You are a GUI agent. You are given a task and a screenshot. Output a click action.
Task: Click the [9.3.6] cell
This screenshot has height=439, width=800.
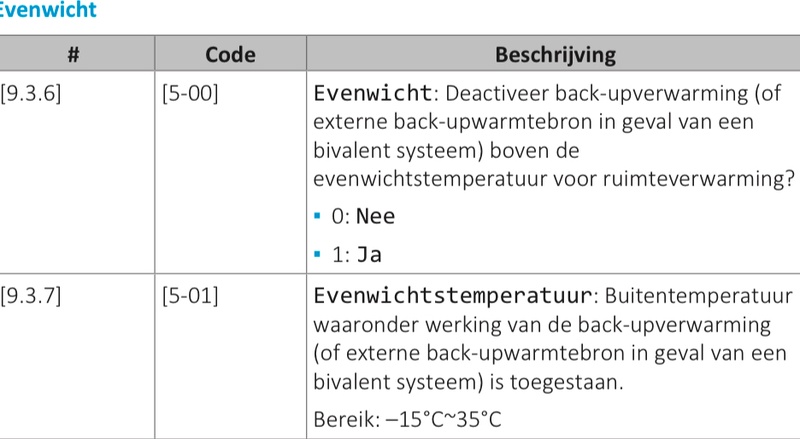pos(31,94)
